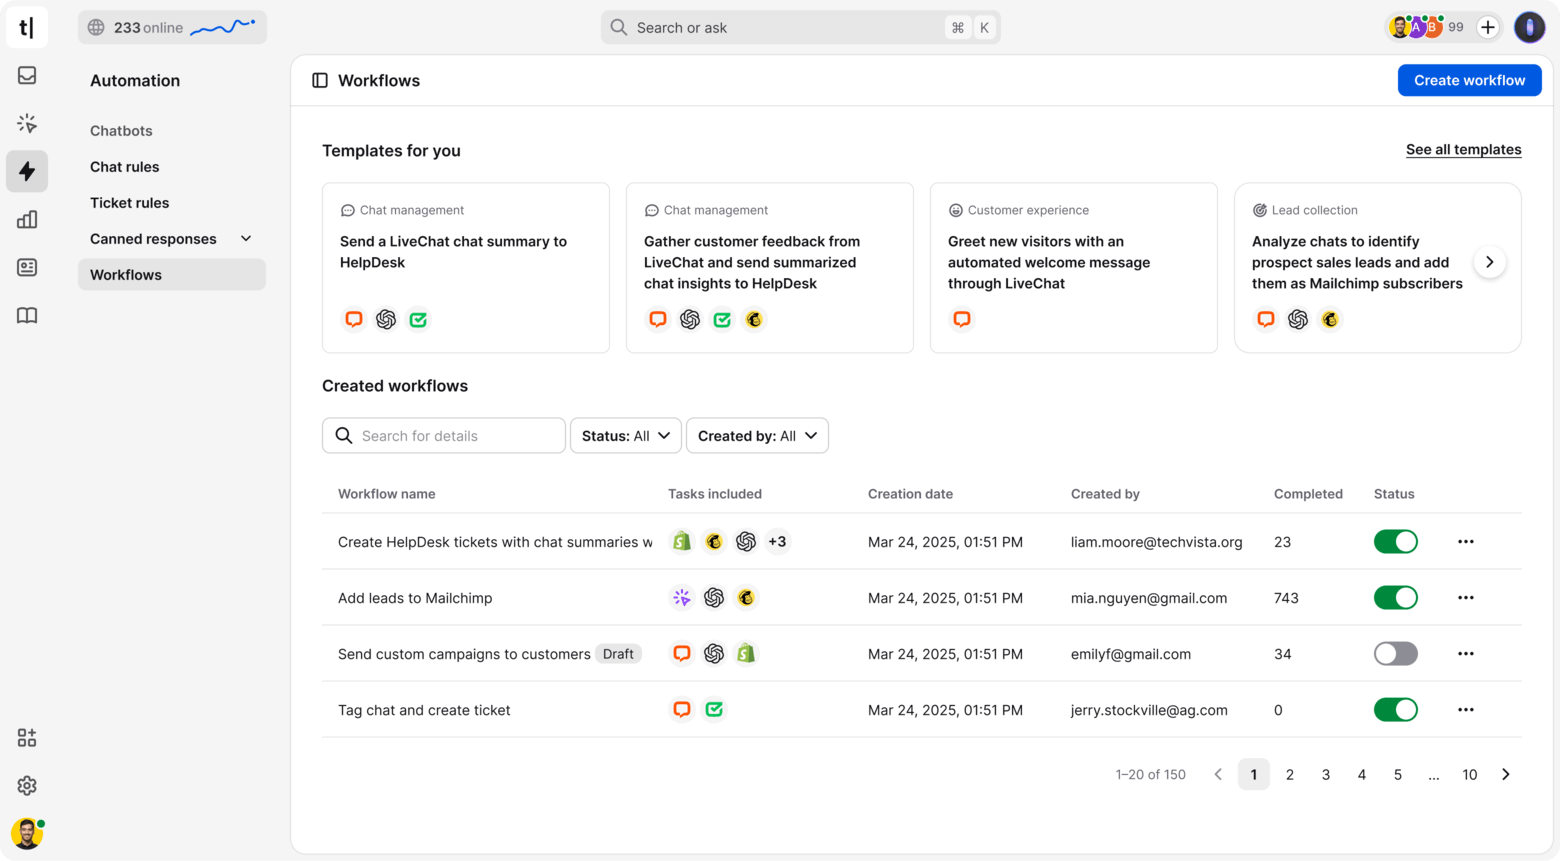This screenshot has width=1560, height=861.
Task: Collapse the Canned responses menu item
Action: click(246, 238)
